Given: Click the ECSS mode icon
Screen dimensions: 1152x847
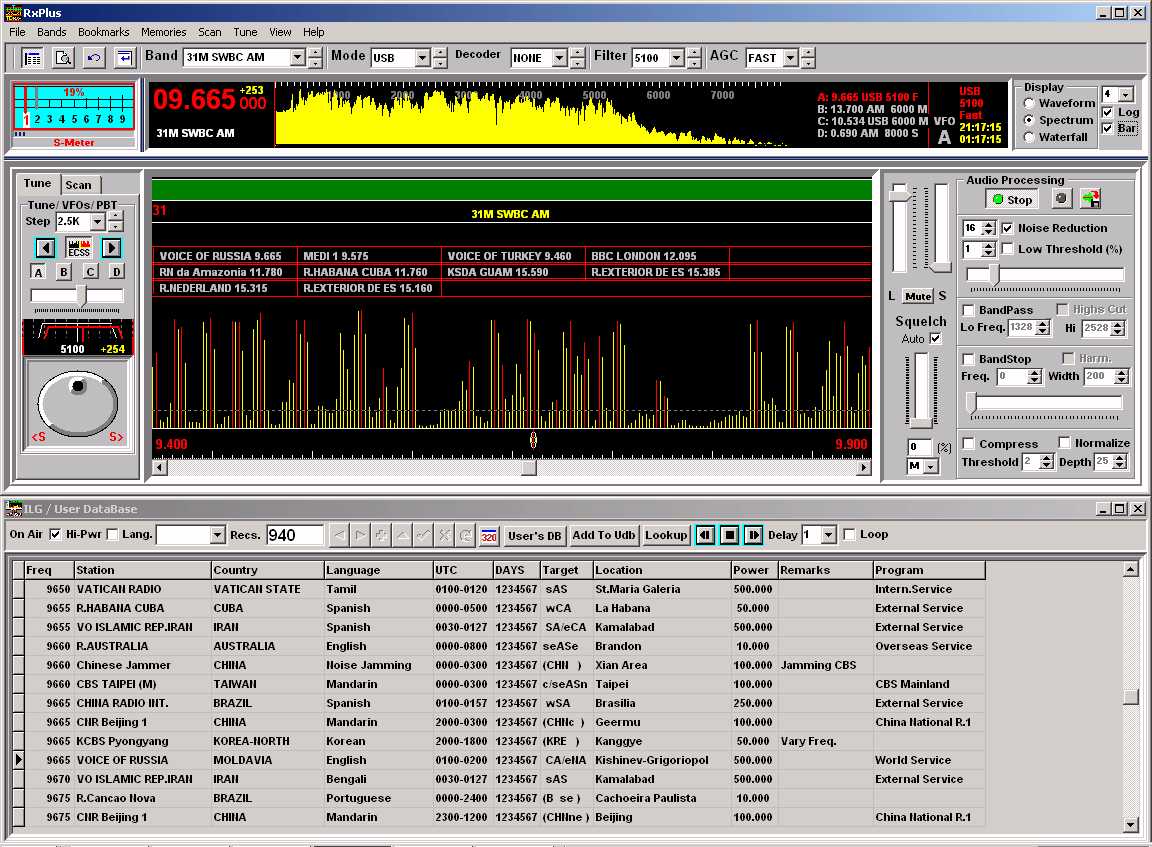Looking at the screenshot, I should coord(78,247).
